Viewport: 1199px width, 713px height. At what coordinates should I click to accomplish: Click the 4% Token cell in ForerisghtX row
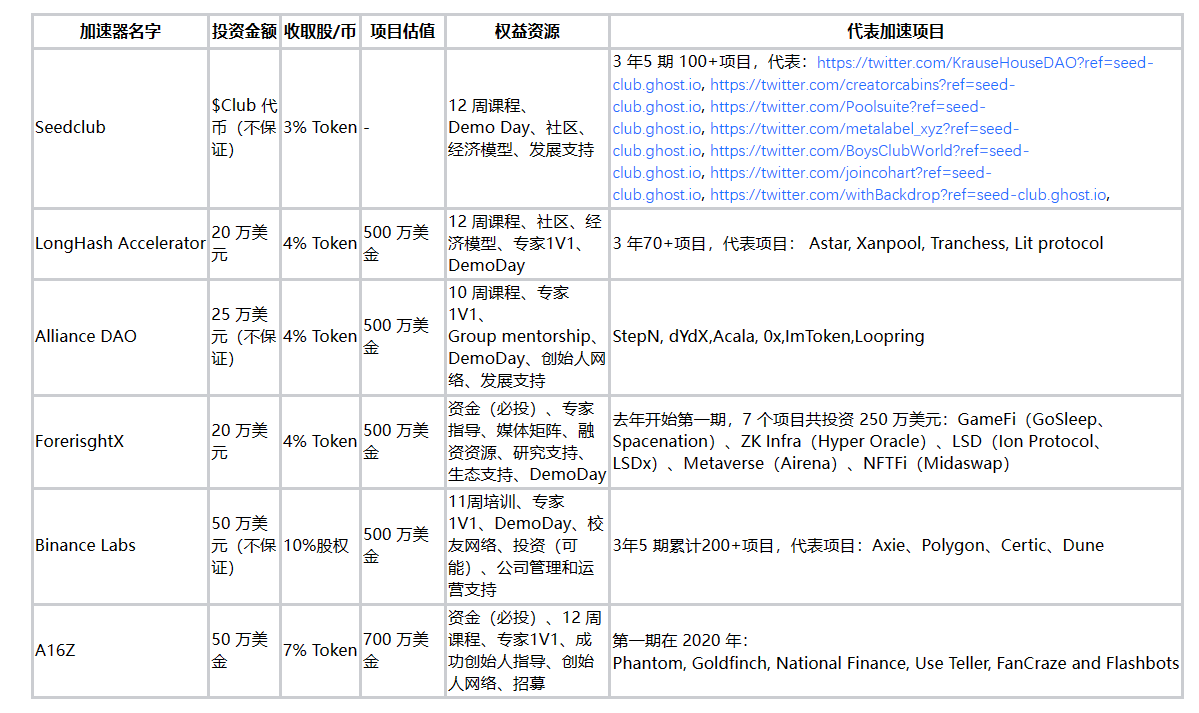(x=320, y=441)
